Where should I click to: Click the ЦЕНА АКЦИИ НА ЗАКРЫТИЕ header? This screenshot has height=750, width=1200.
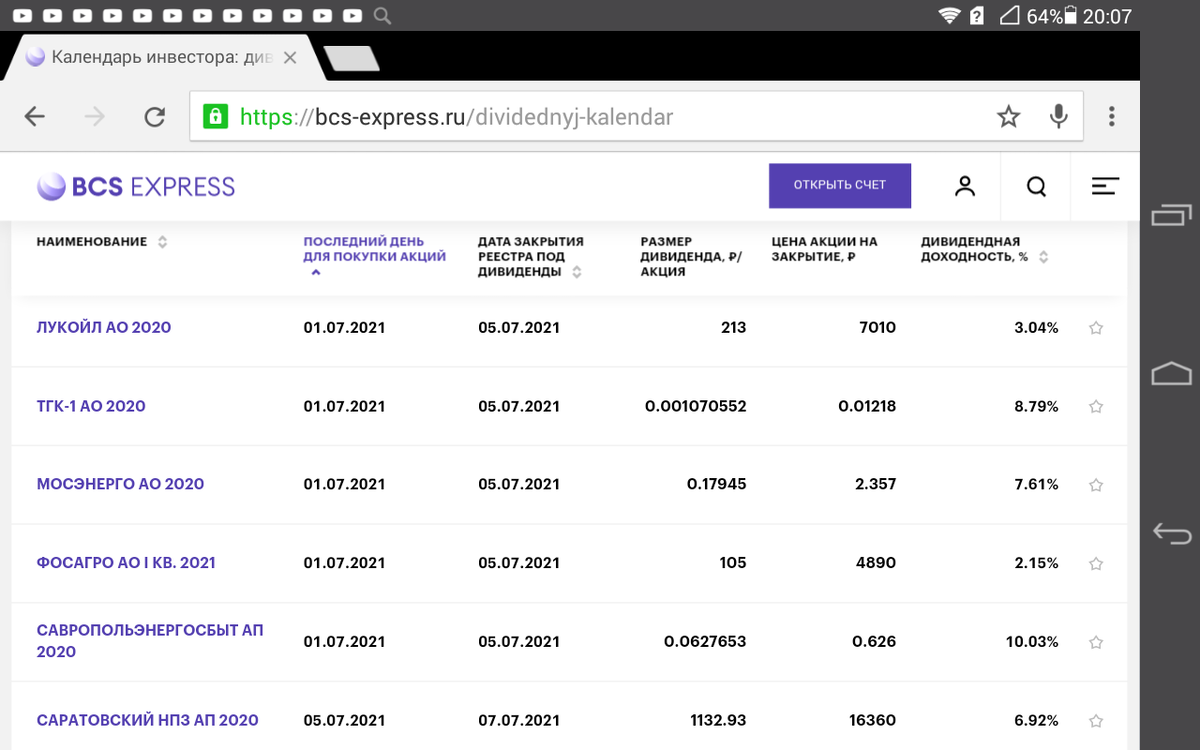pyautogui.click(x=824, y=250)
